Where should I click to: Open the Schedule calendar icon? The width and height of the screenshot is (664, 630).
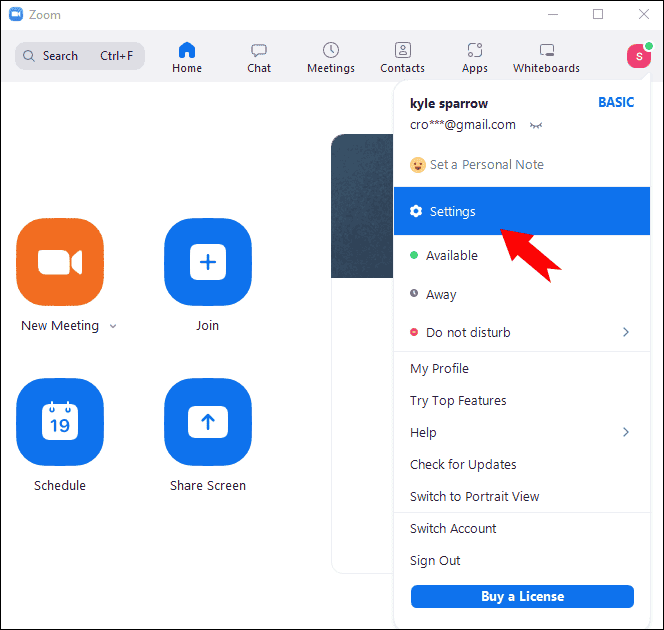point(60,422)
